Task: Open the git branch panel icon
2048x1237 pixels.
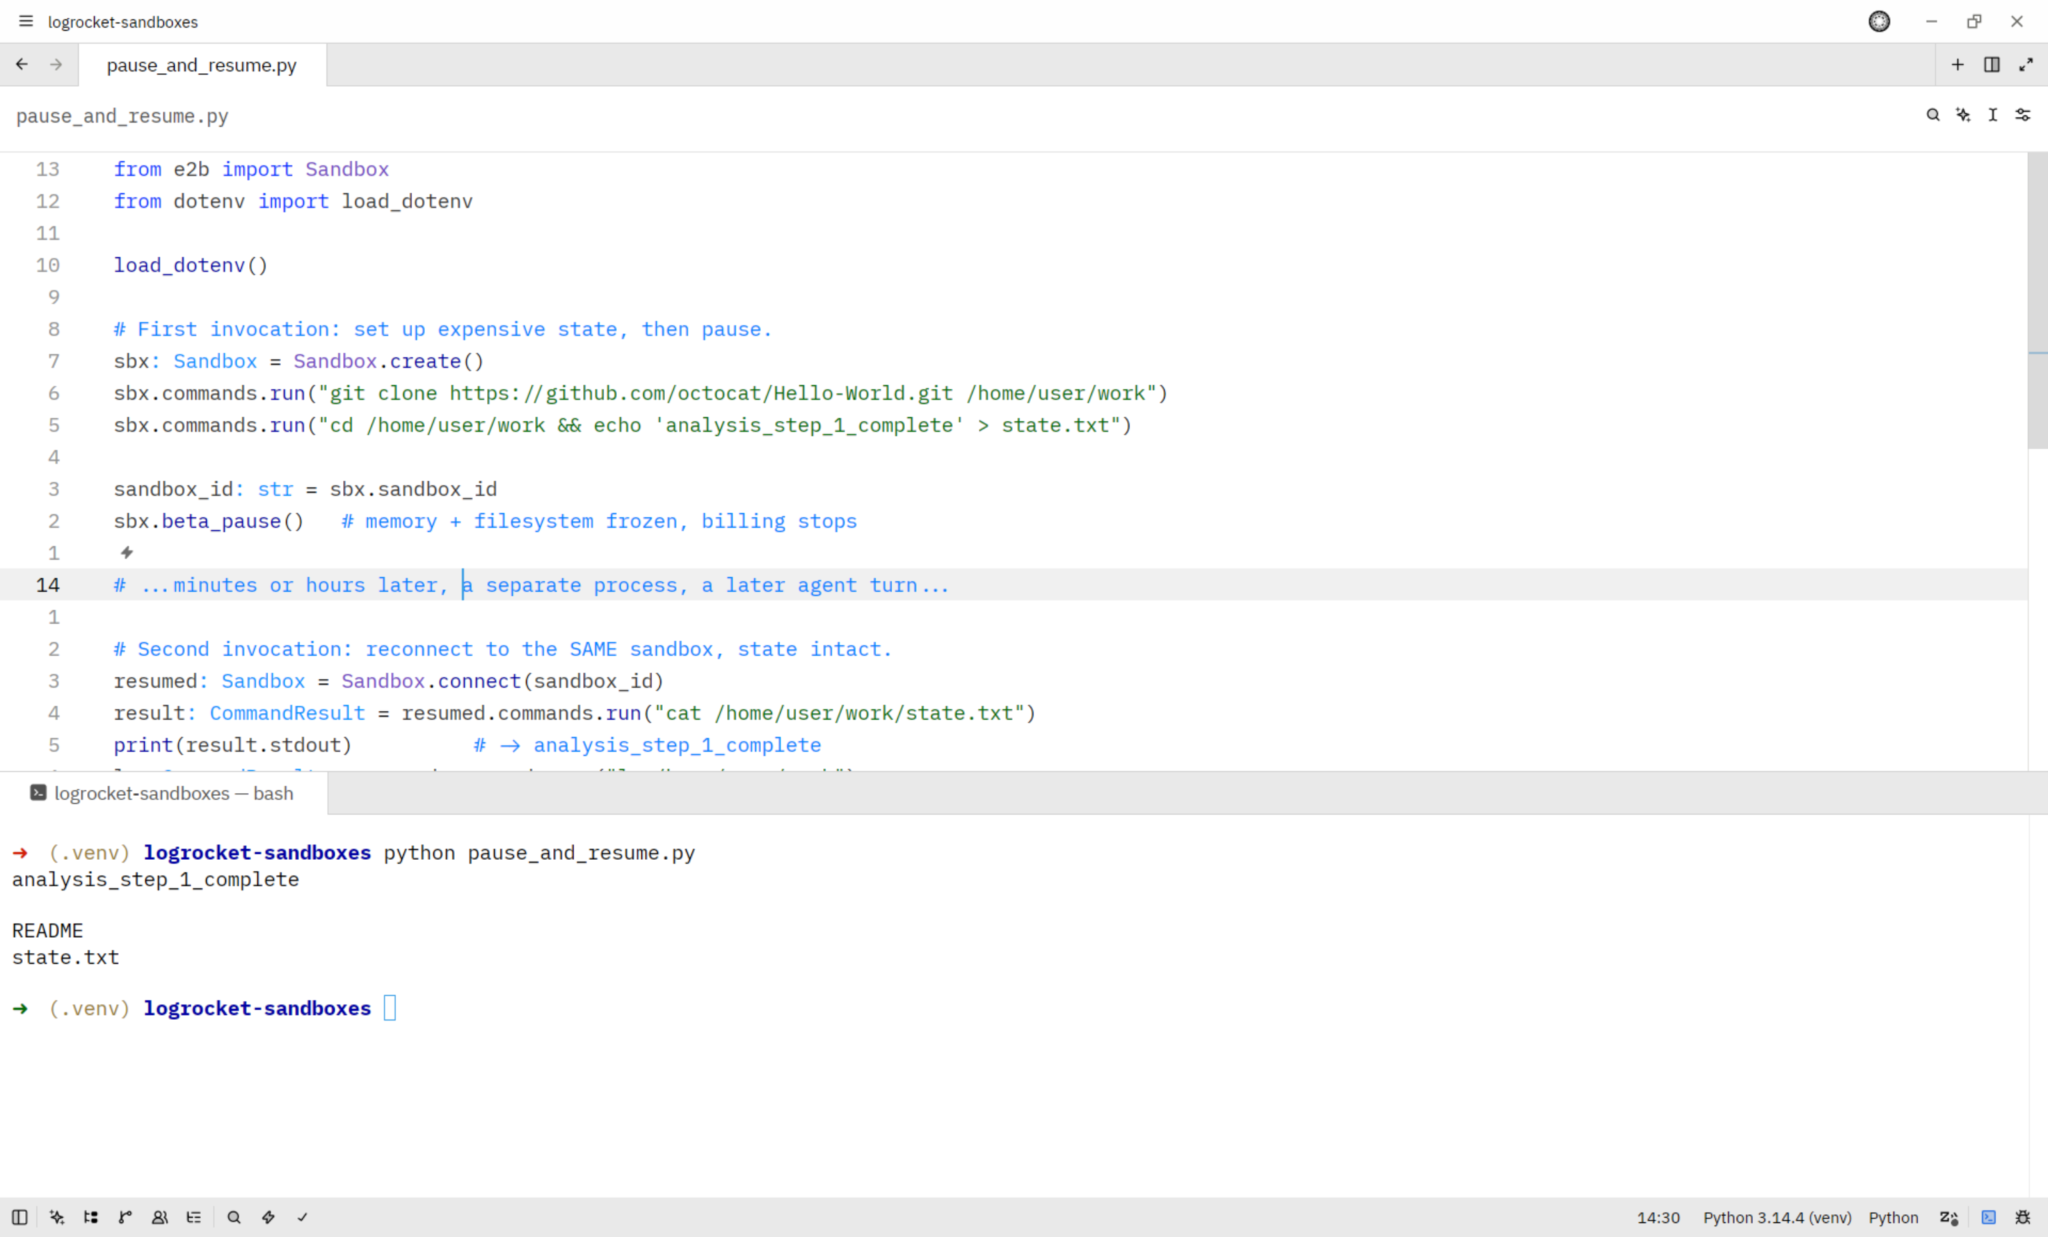Action: pyautogui.click(x=125, y=1217)
